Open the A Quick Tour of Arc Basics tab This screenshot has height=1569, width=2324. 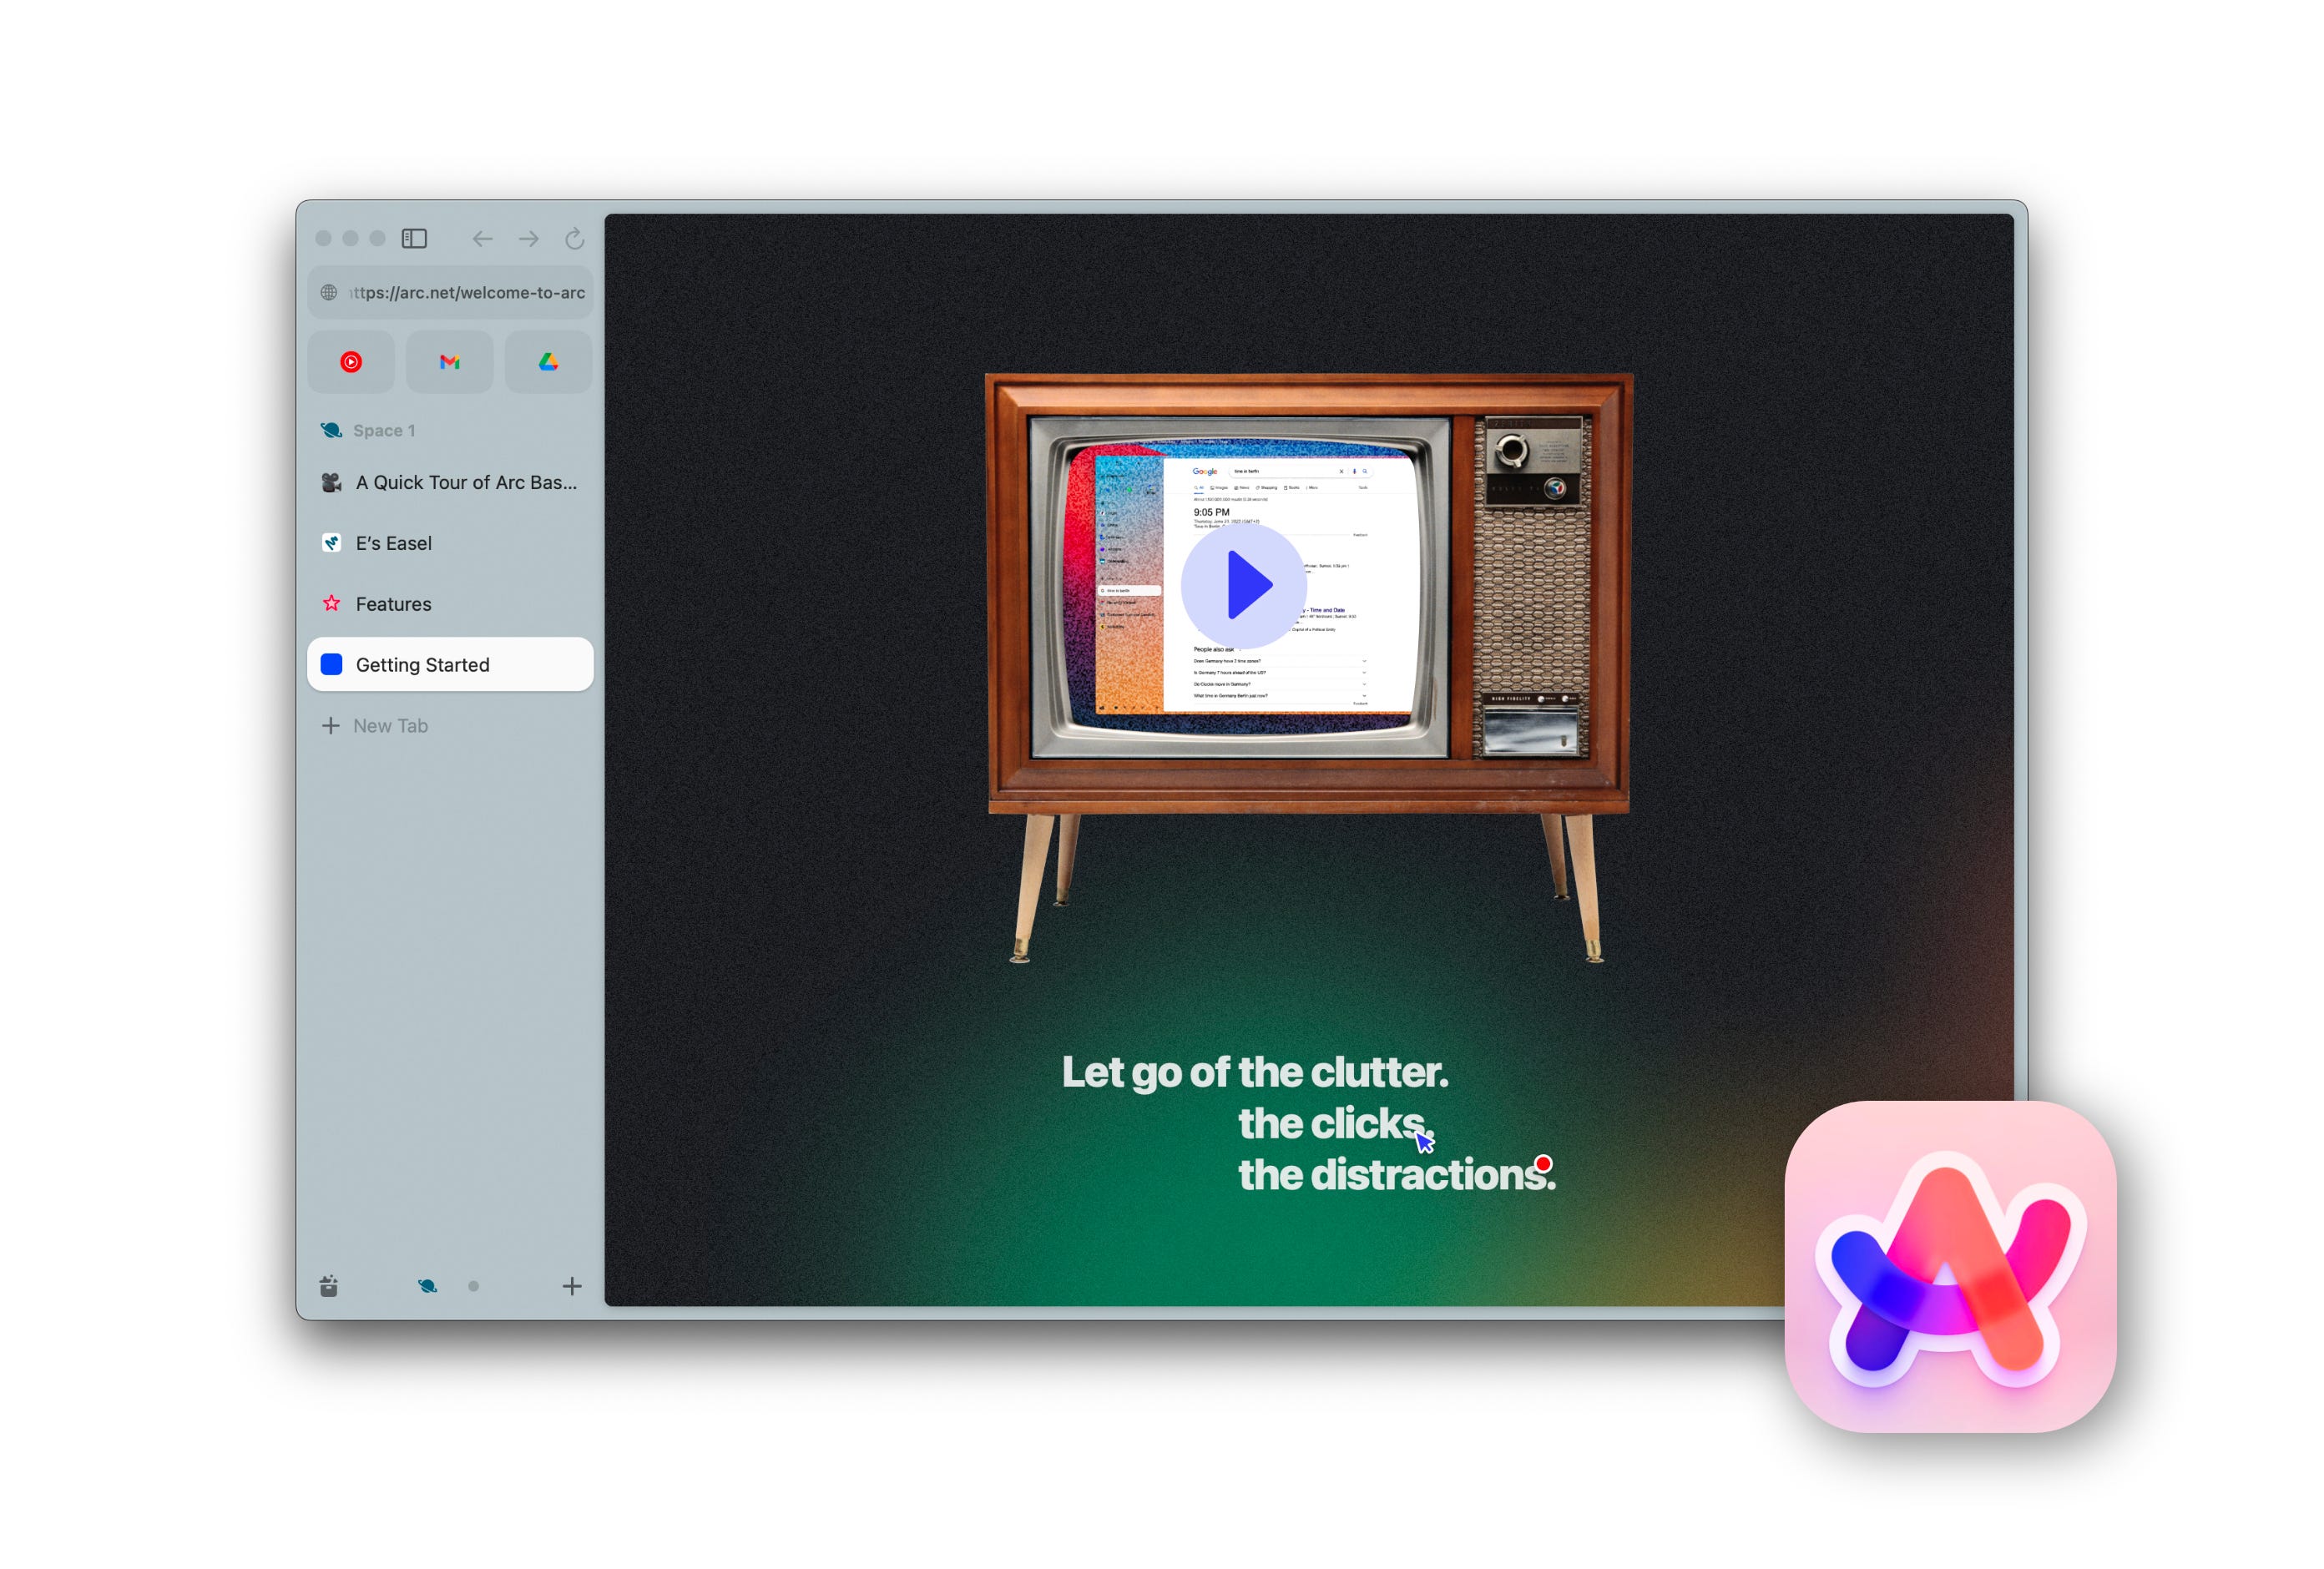pyautogui.click(x=450, y=482)
